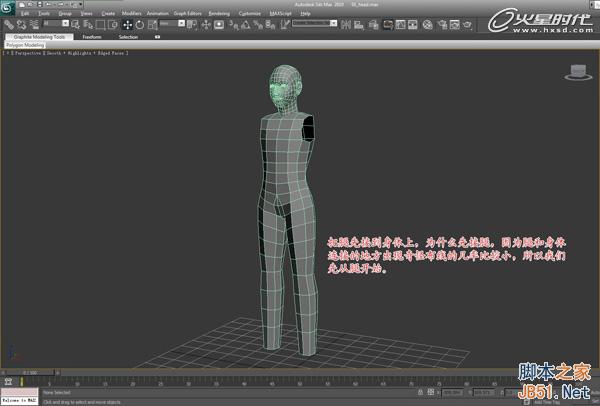Open the Modifiers menu
Image resolution: width=600 pixels, height=406 pixels.
pos(131,13)
